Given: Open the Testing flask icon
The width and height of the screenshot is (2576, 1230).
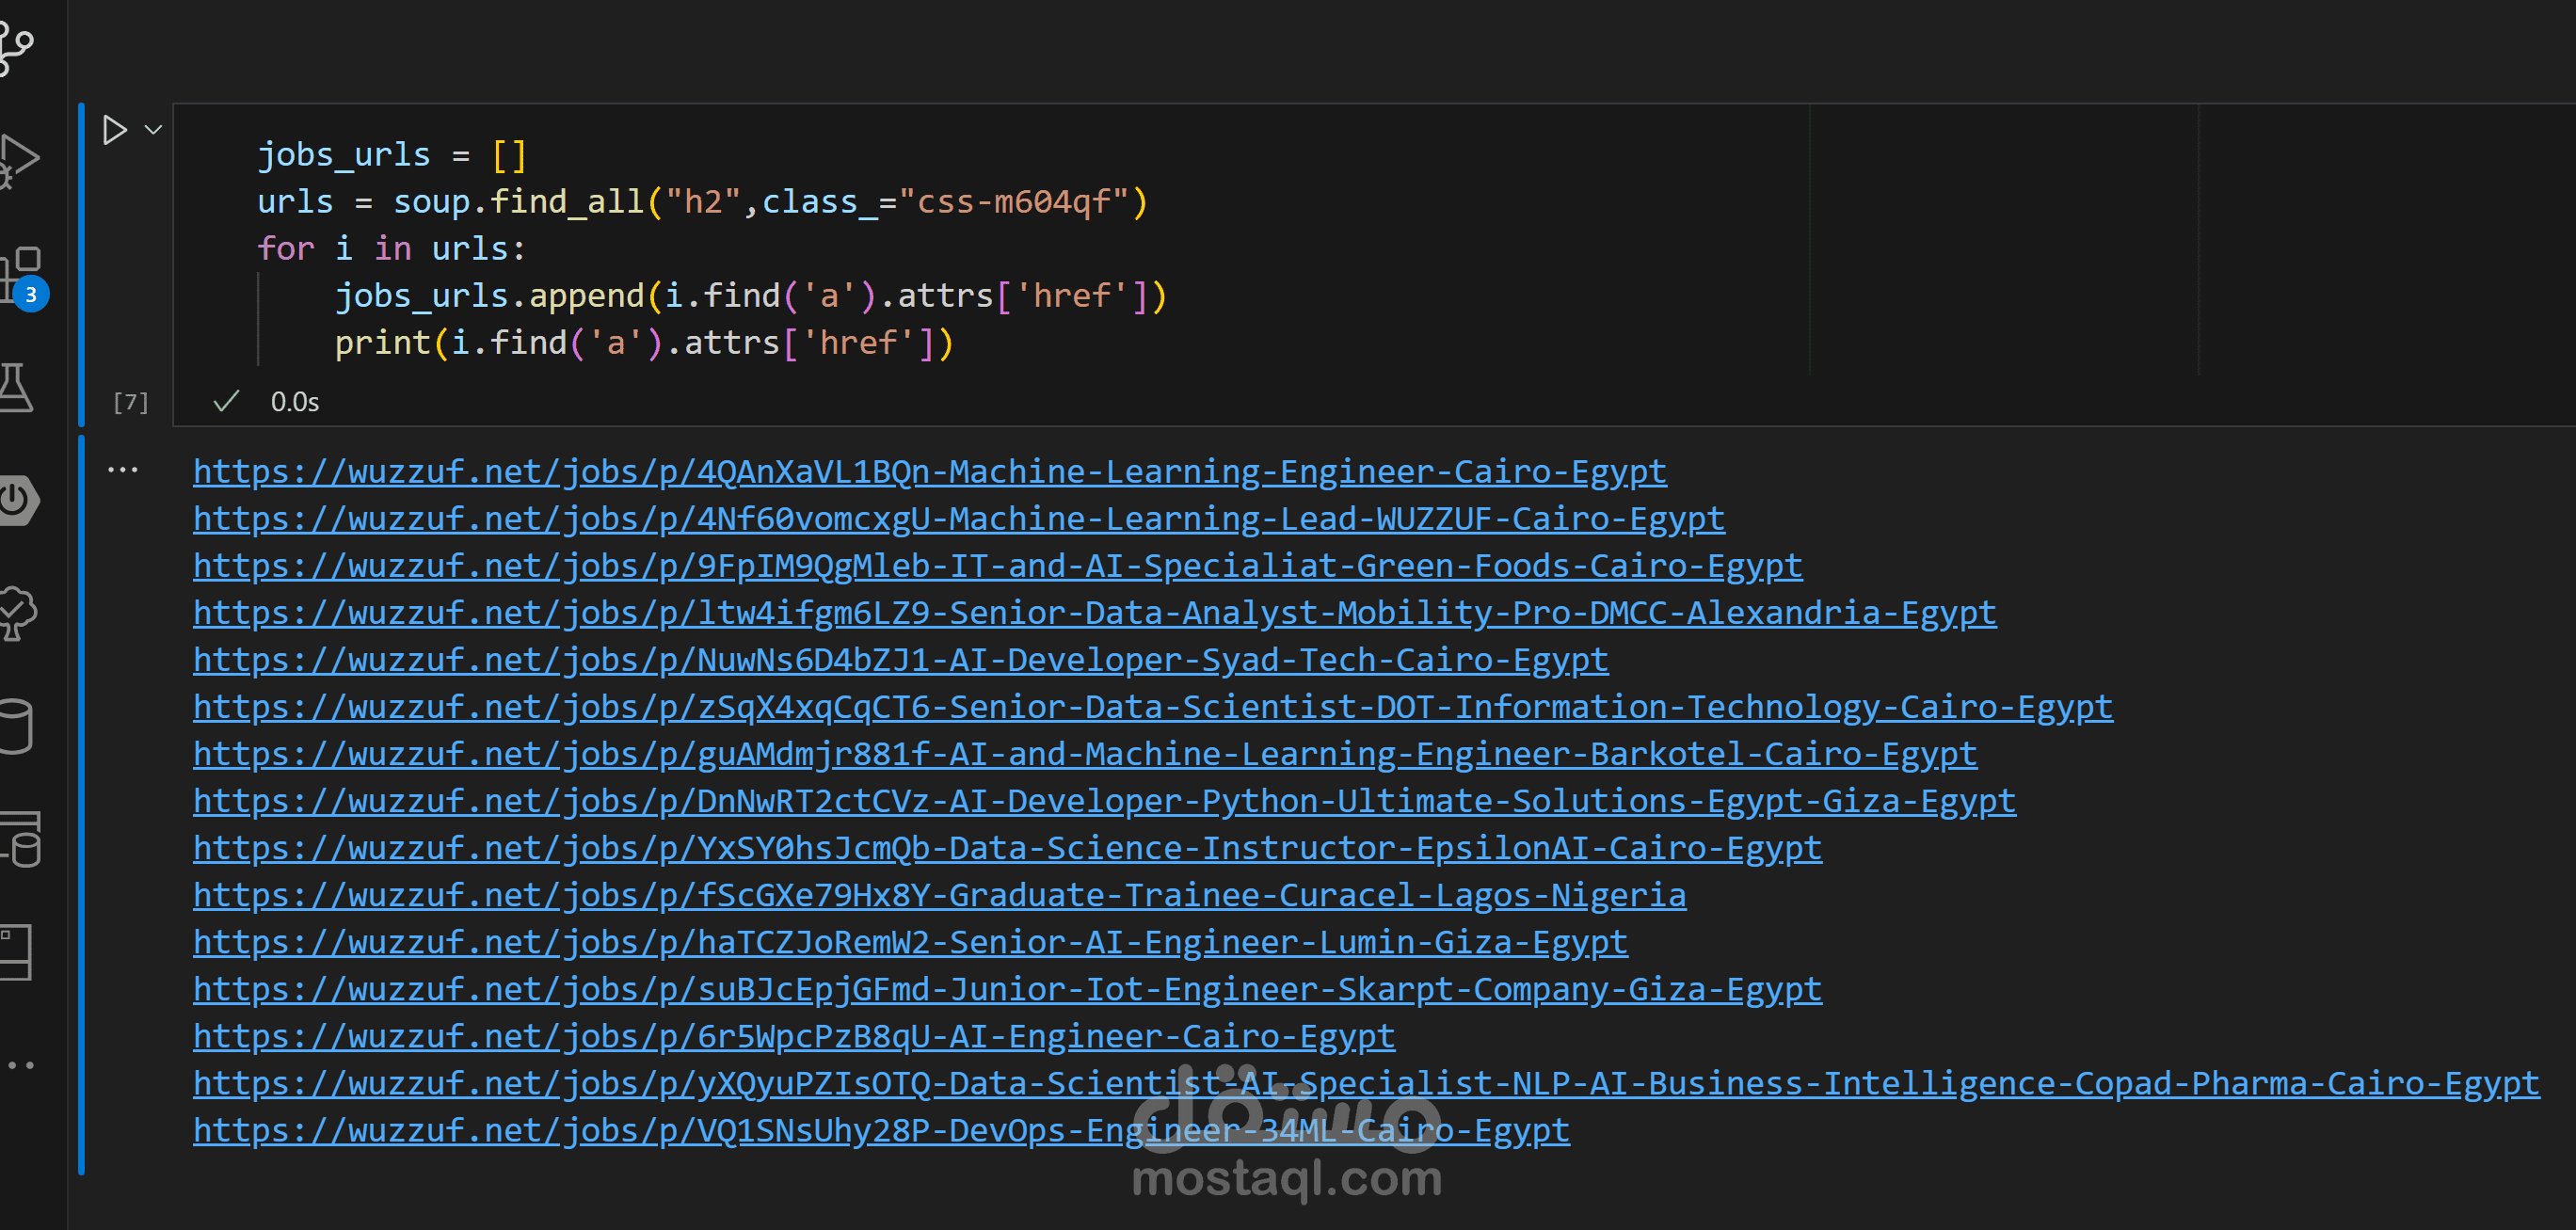Looking at the screenshot, I should (x=16, y=388).
